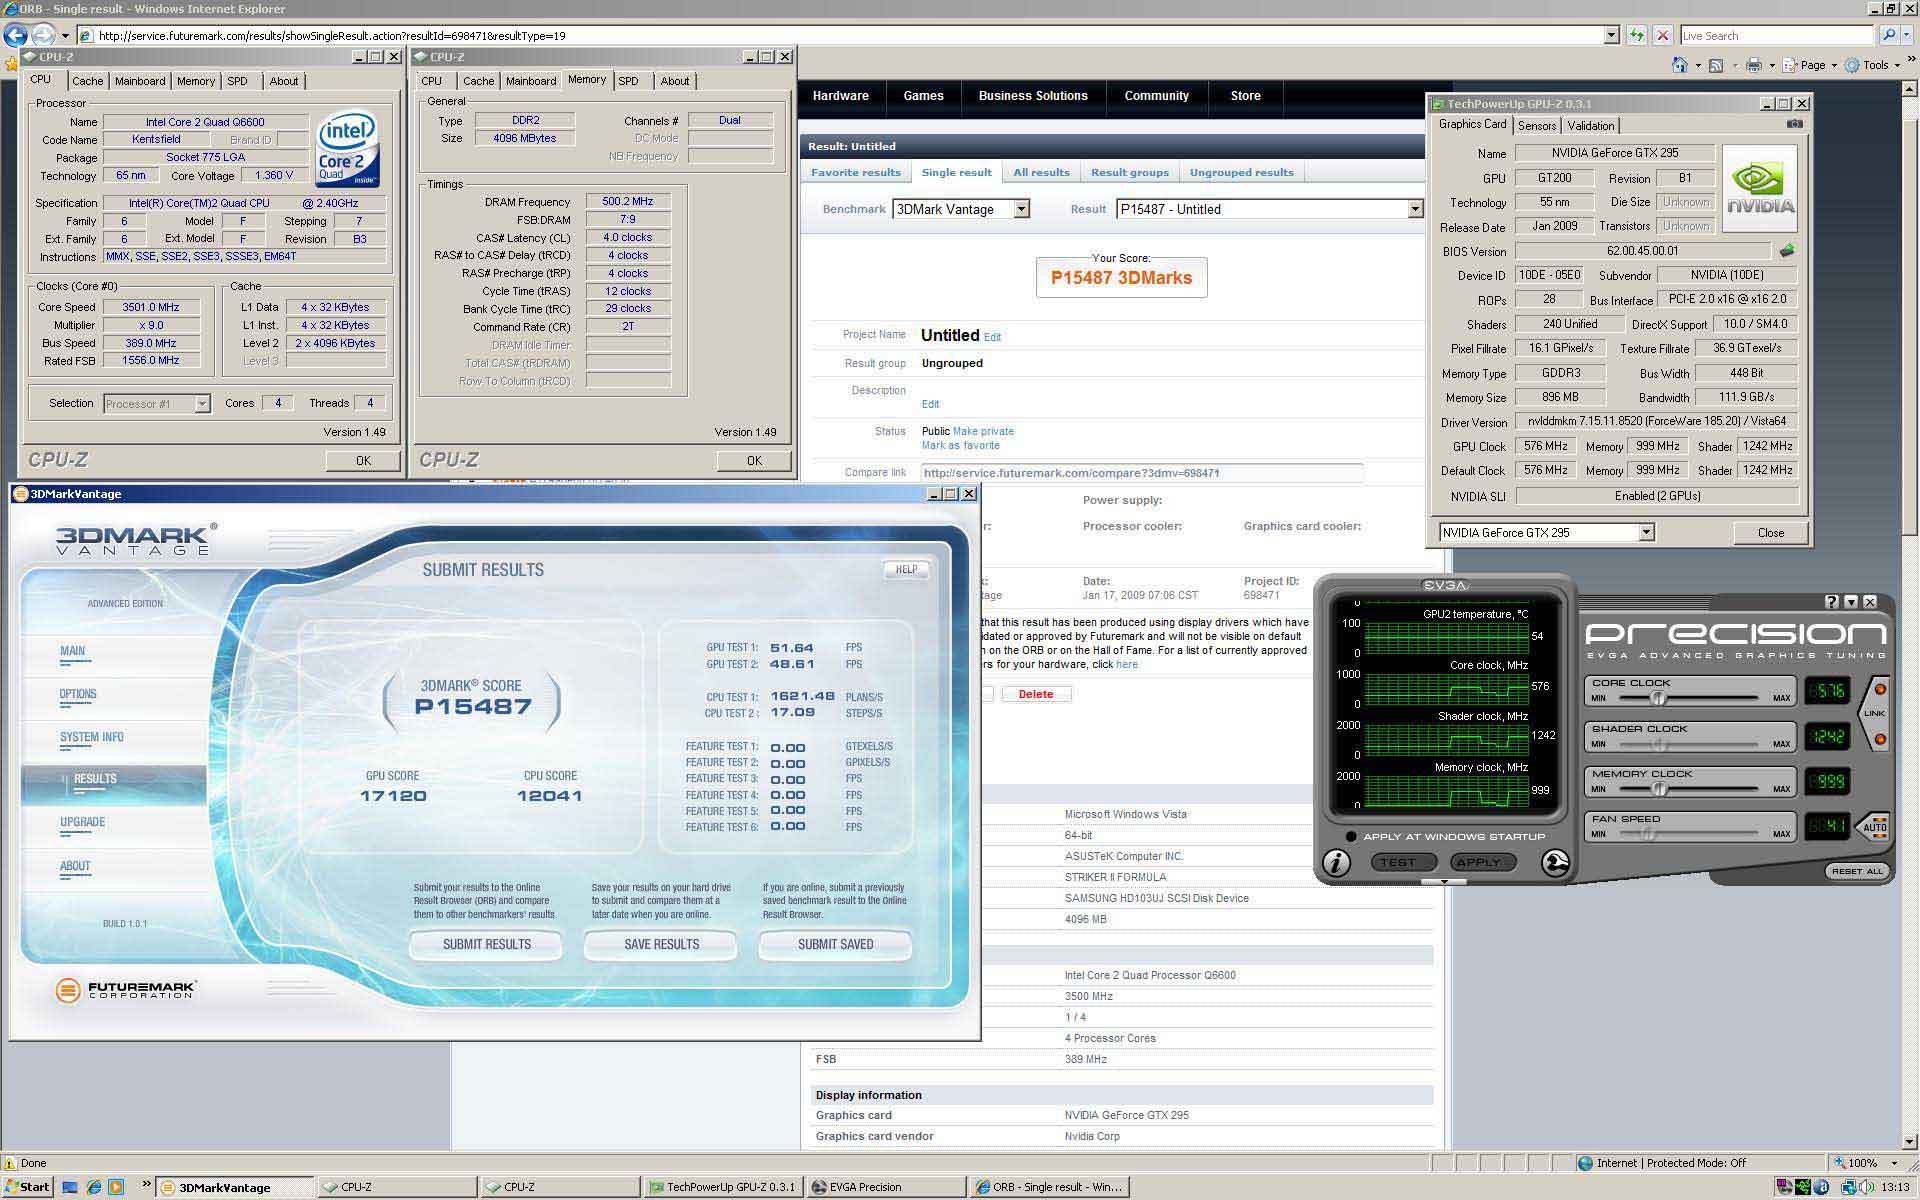Switch to Mainboard tab in first CPU-Z window
Image resolution: width=1920 pixels, height=1200 pixels.
coord(140,81)
